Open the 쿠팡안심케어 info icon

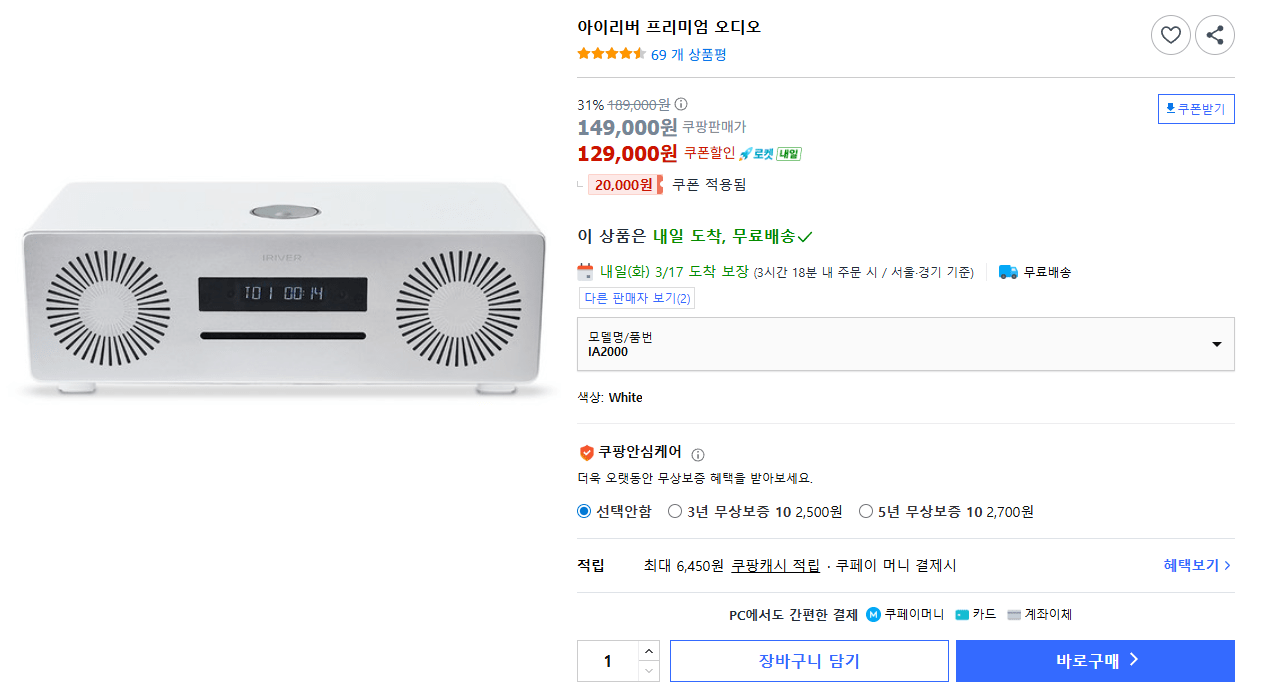click(x=698, y=454)
